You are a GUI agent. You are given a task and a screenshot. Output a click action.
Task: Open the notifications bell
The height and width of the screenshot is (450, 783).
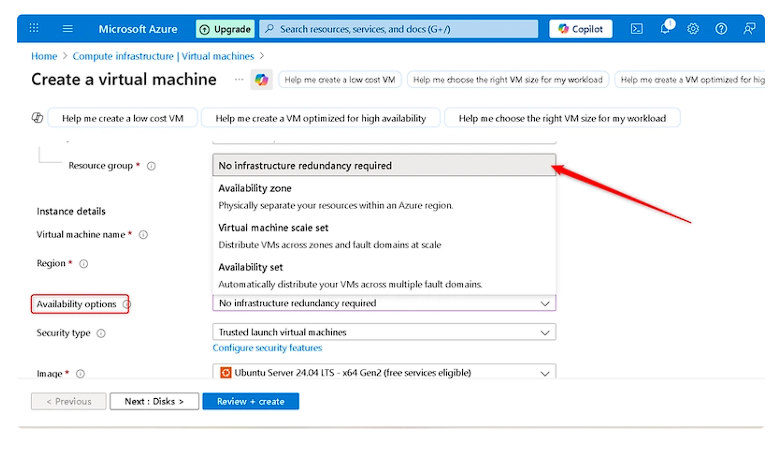click(x=666, y=28)
